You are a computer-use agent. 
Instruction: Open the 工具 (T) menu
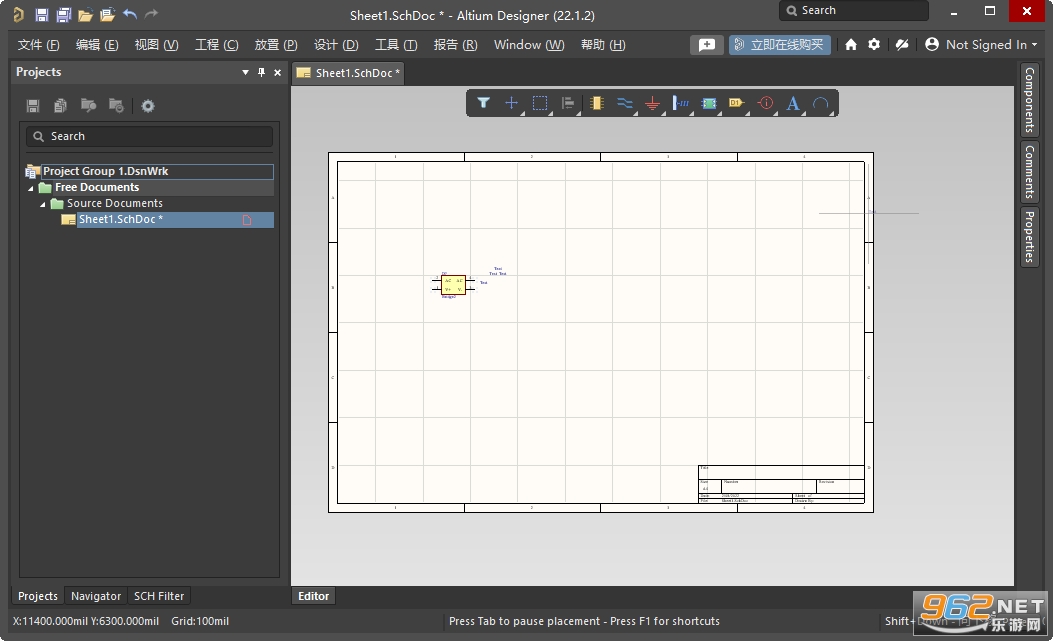(x=396, y=44)
